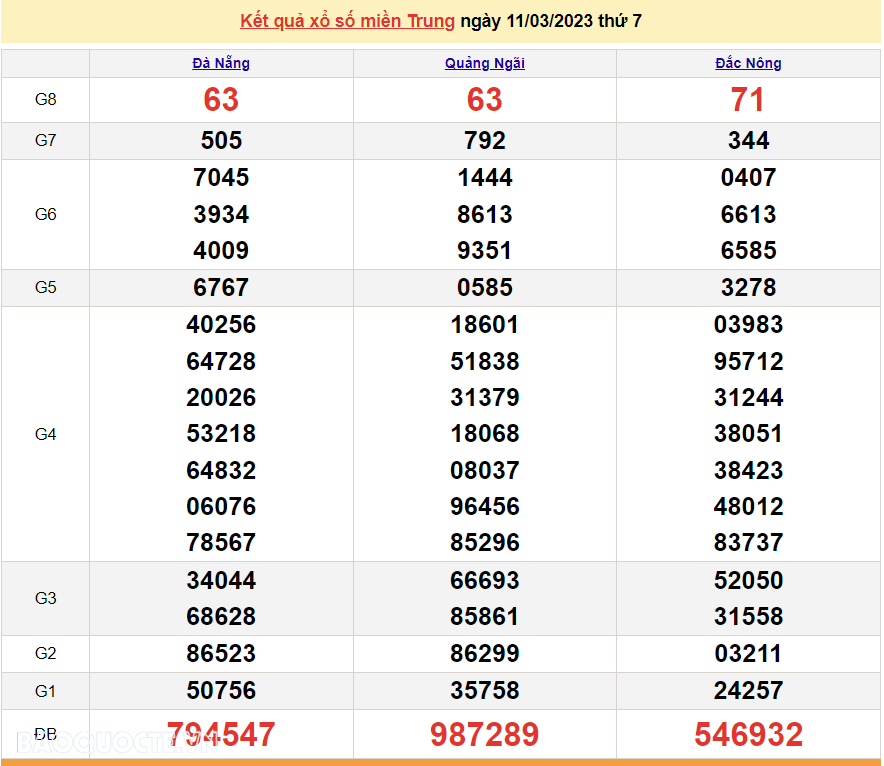Click the G7 row label

46,141
